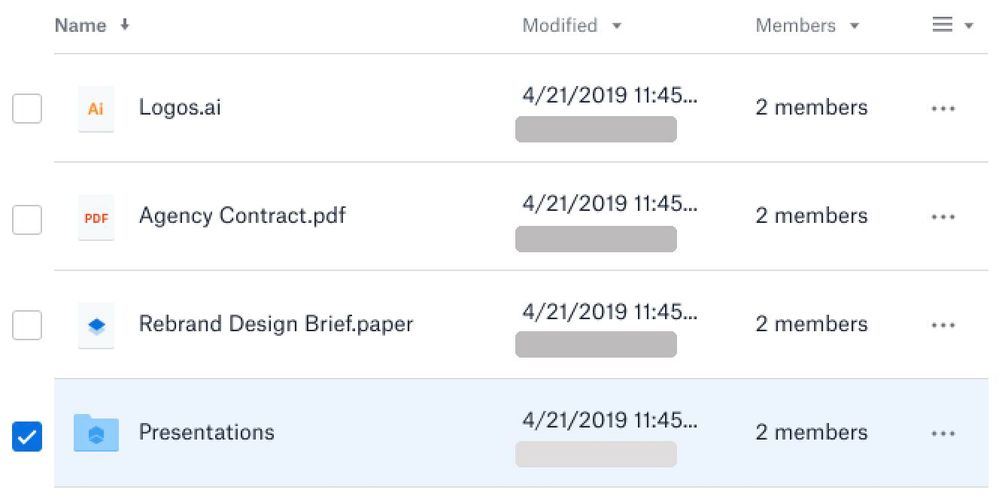This screenshot has height=503, width=999.
Task: Uncheck the Presentations folder checkbox
Action: (27, 436)
